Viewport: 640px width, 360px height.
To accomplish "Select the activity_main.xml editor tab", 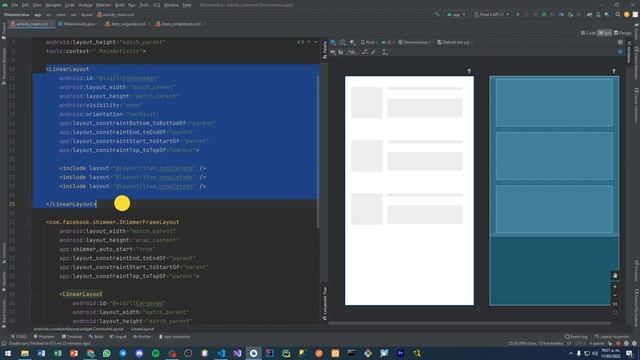I will point(32,24).
